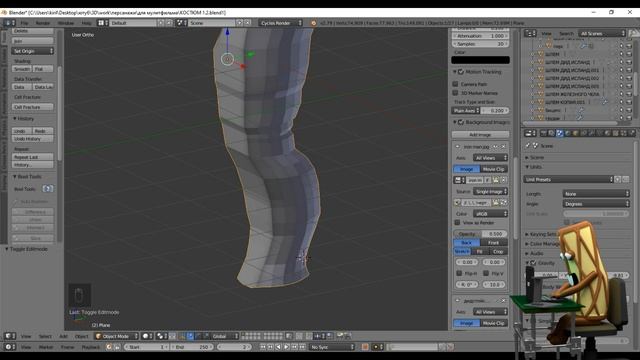Adjust the Attenuation value slider

click(x=480, y=36)
